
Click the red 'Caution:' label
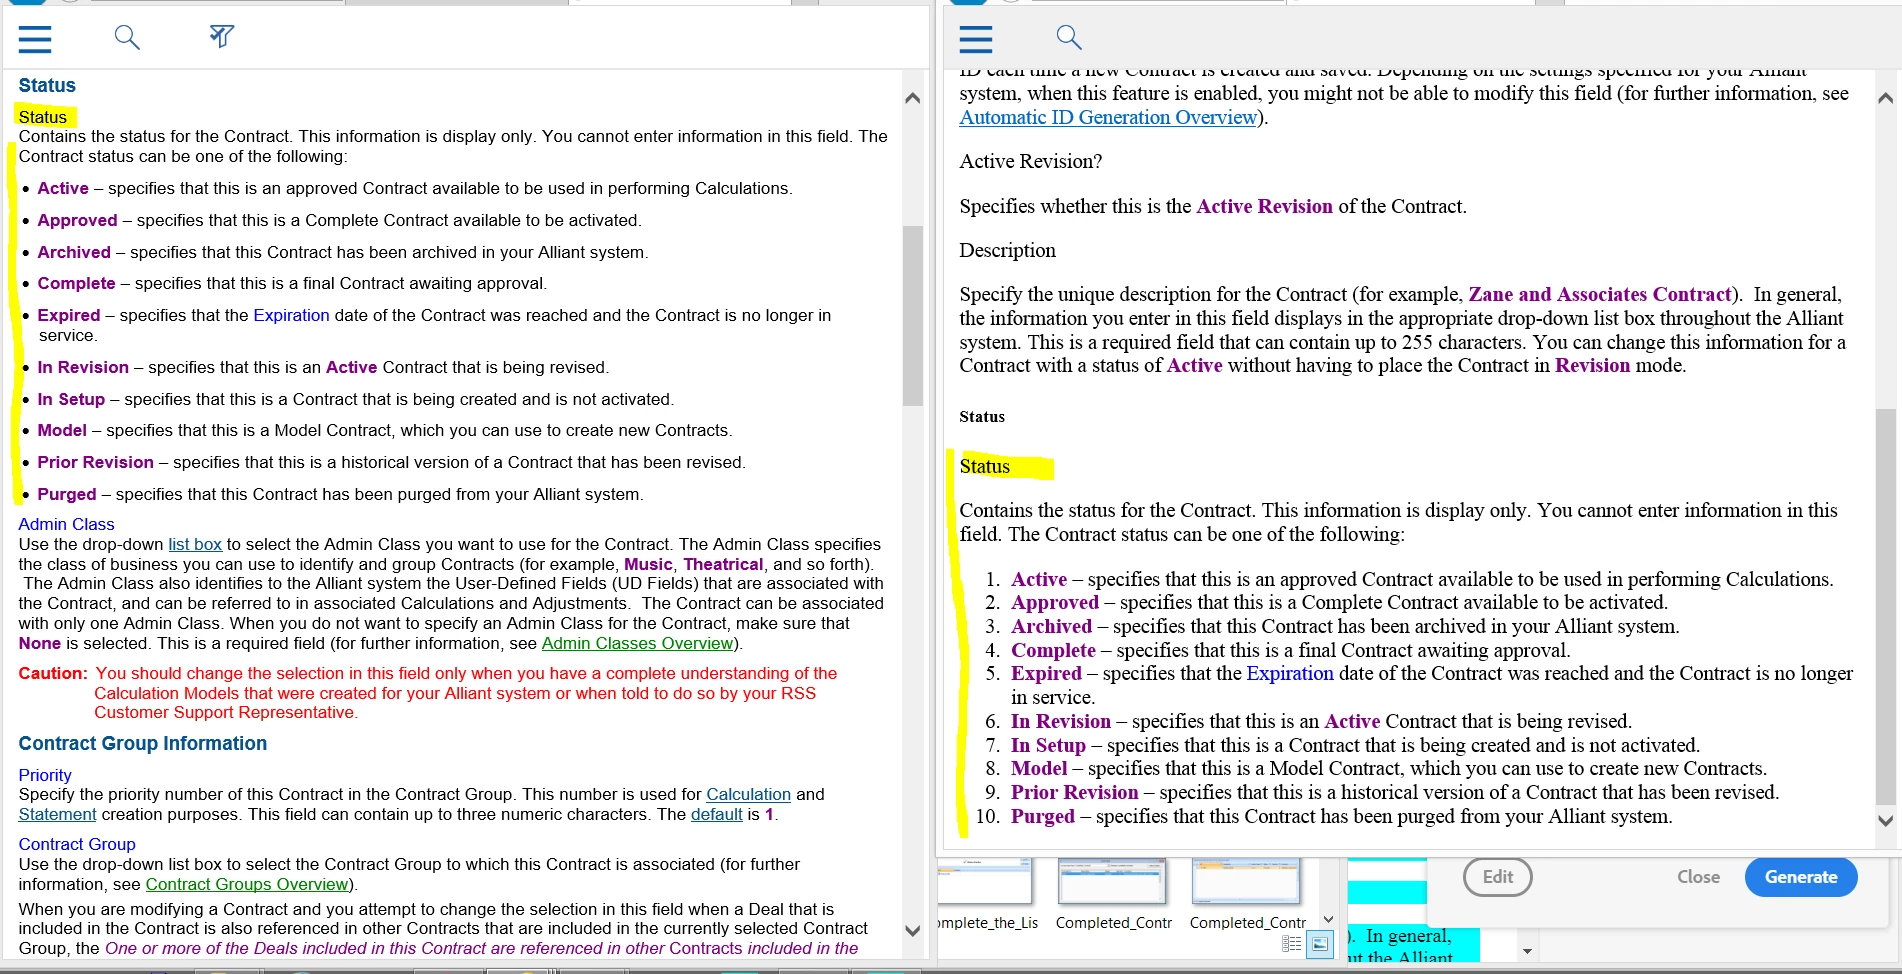tap(53, 673)
